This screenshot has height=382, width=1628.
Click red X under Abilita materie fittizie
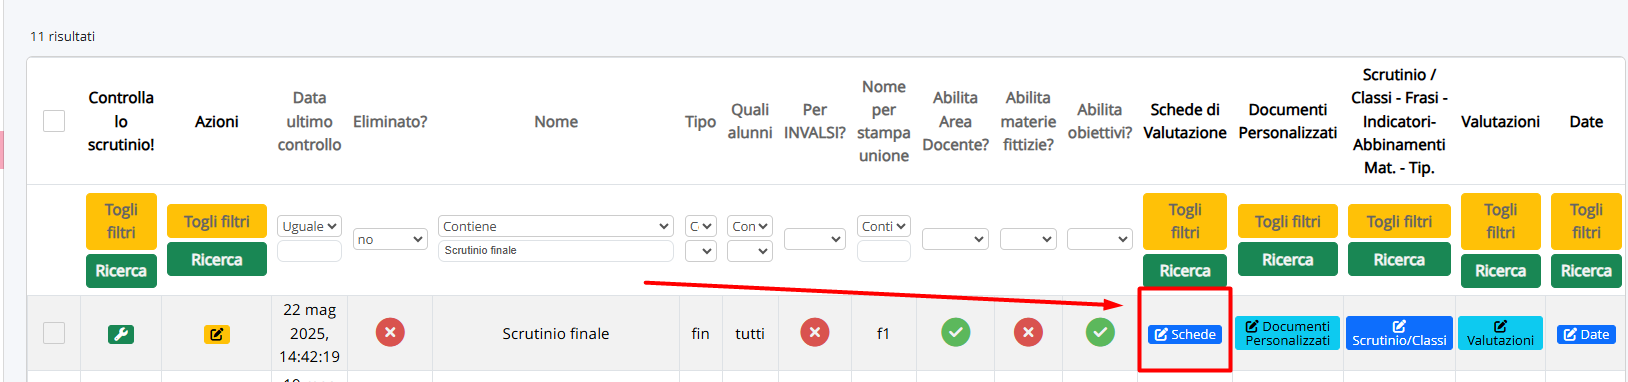tap(1028, 332)
